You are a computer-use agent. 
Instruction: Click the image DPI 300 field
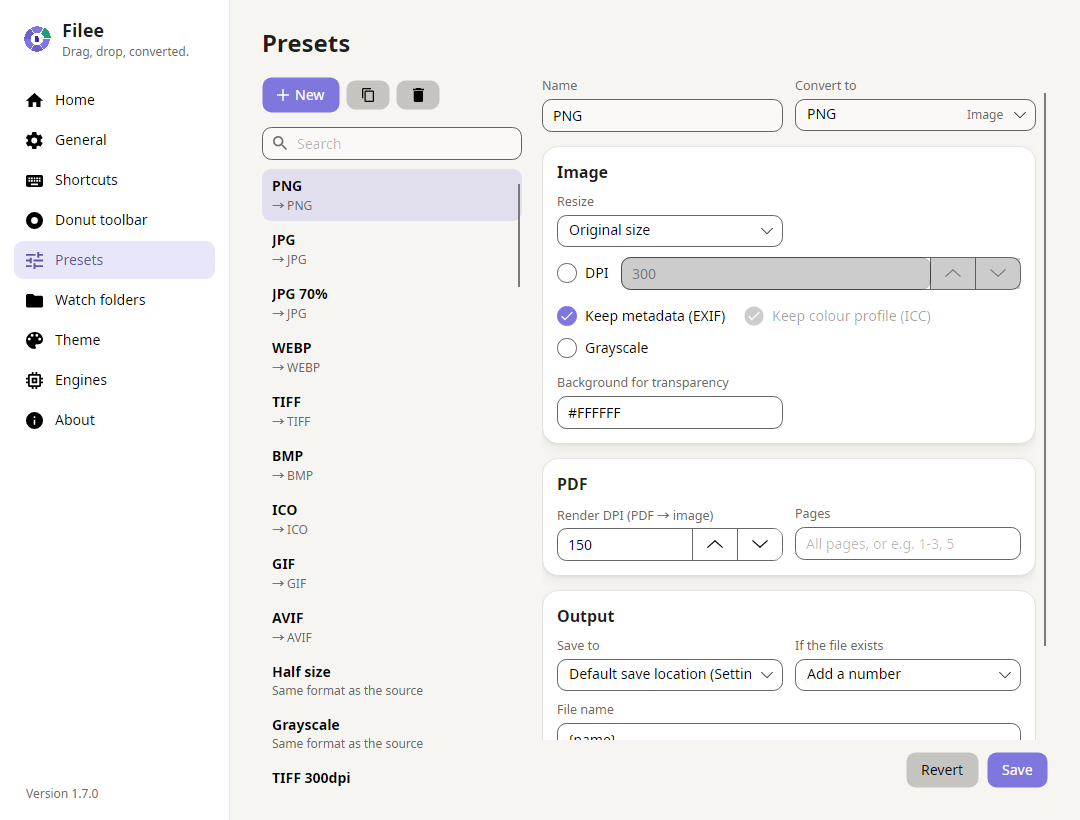tap(776, 273)
